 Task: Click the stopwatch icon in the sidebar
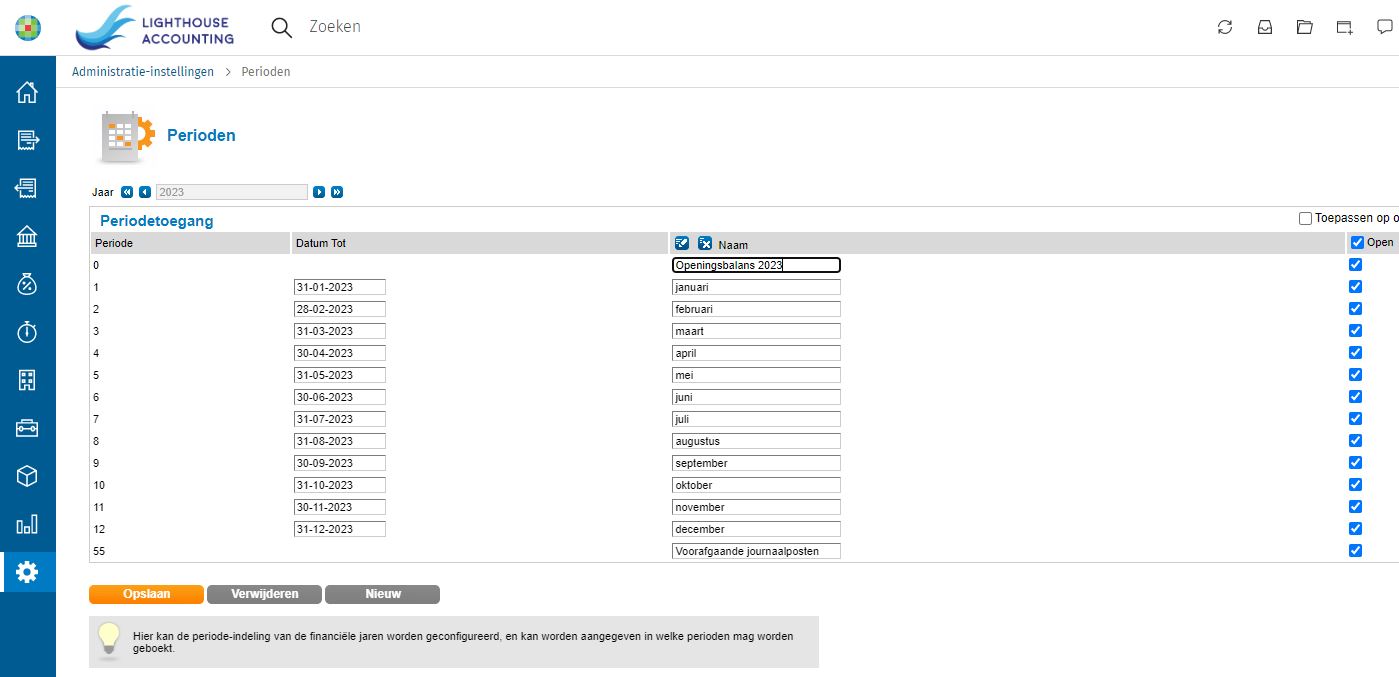[27, 332]
